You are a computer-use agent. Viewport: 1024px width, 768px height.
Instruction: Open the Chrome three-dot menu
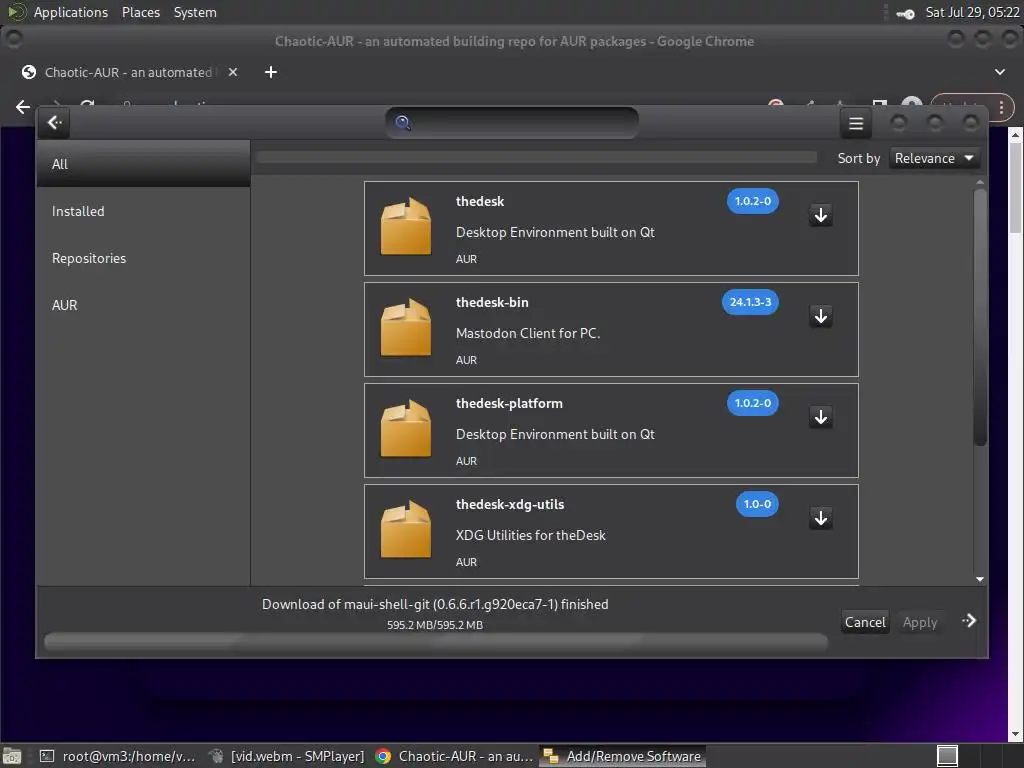1001,108
